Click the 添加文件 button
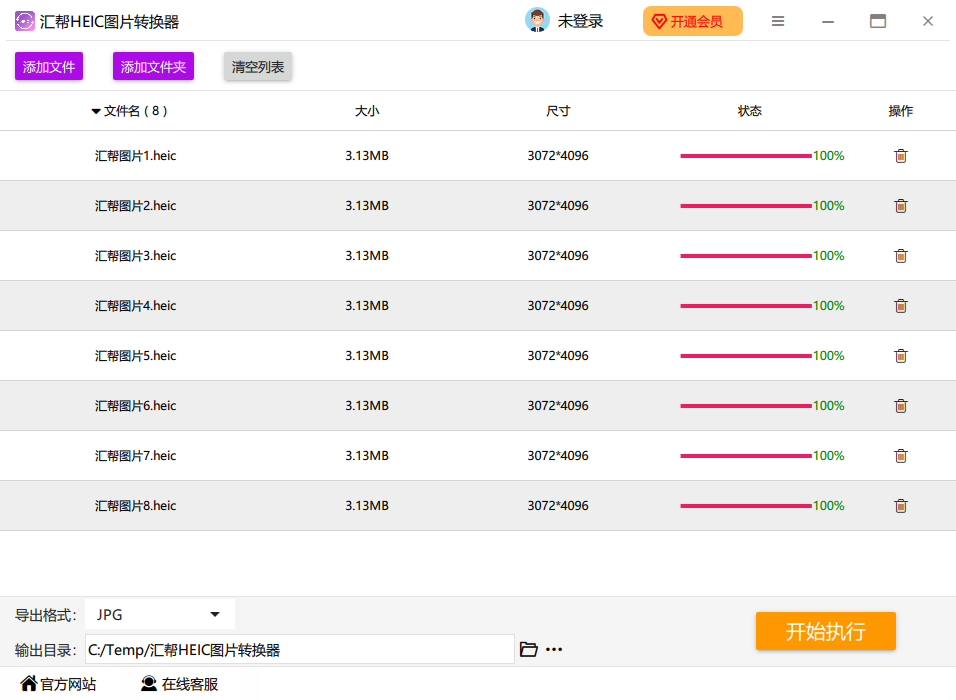Viewport: 956px width, 700px height. pyautogui.click(x=49, y=66)
